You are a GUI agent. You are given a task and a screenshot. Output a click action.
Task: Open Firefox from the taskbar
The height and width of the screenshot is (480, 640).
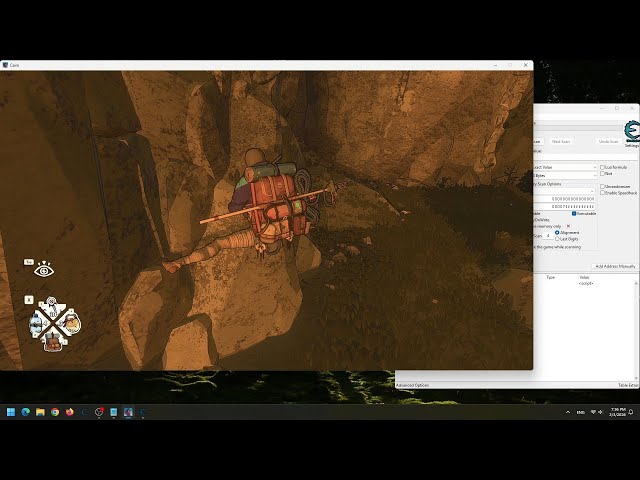pyautogui.click(x=70, y=412)
